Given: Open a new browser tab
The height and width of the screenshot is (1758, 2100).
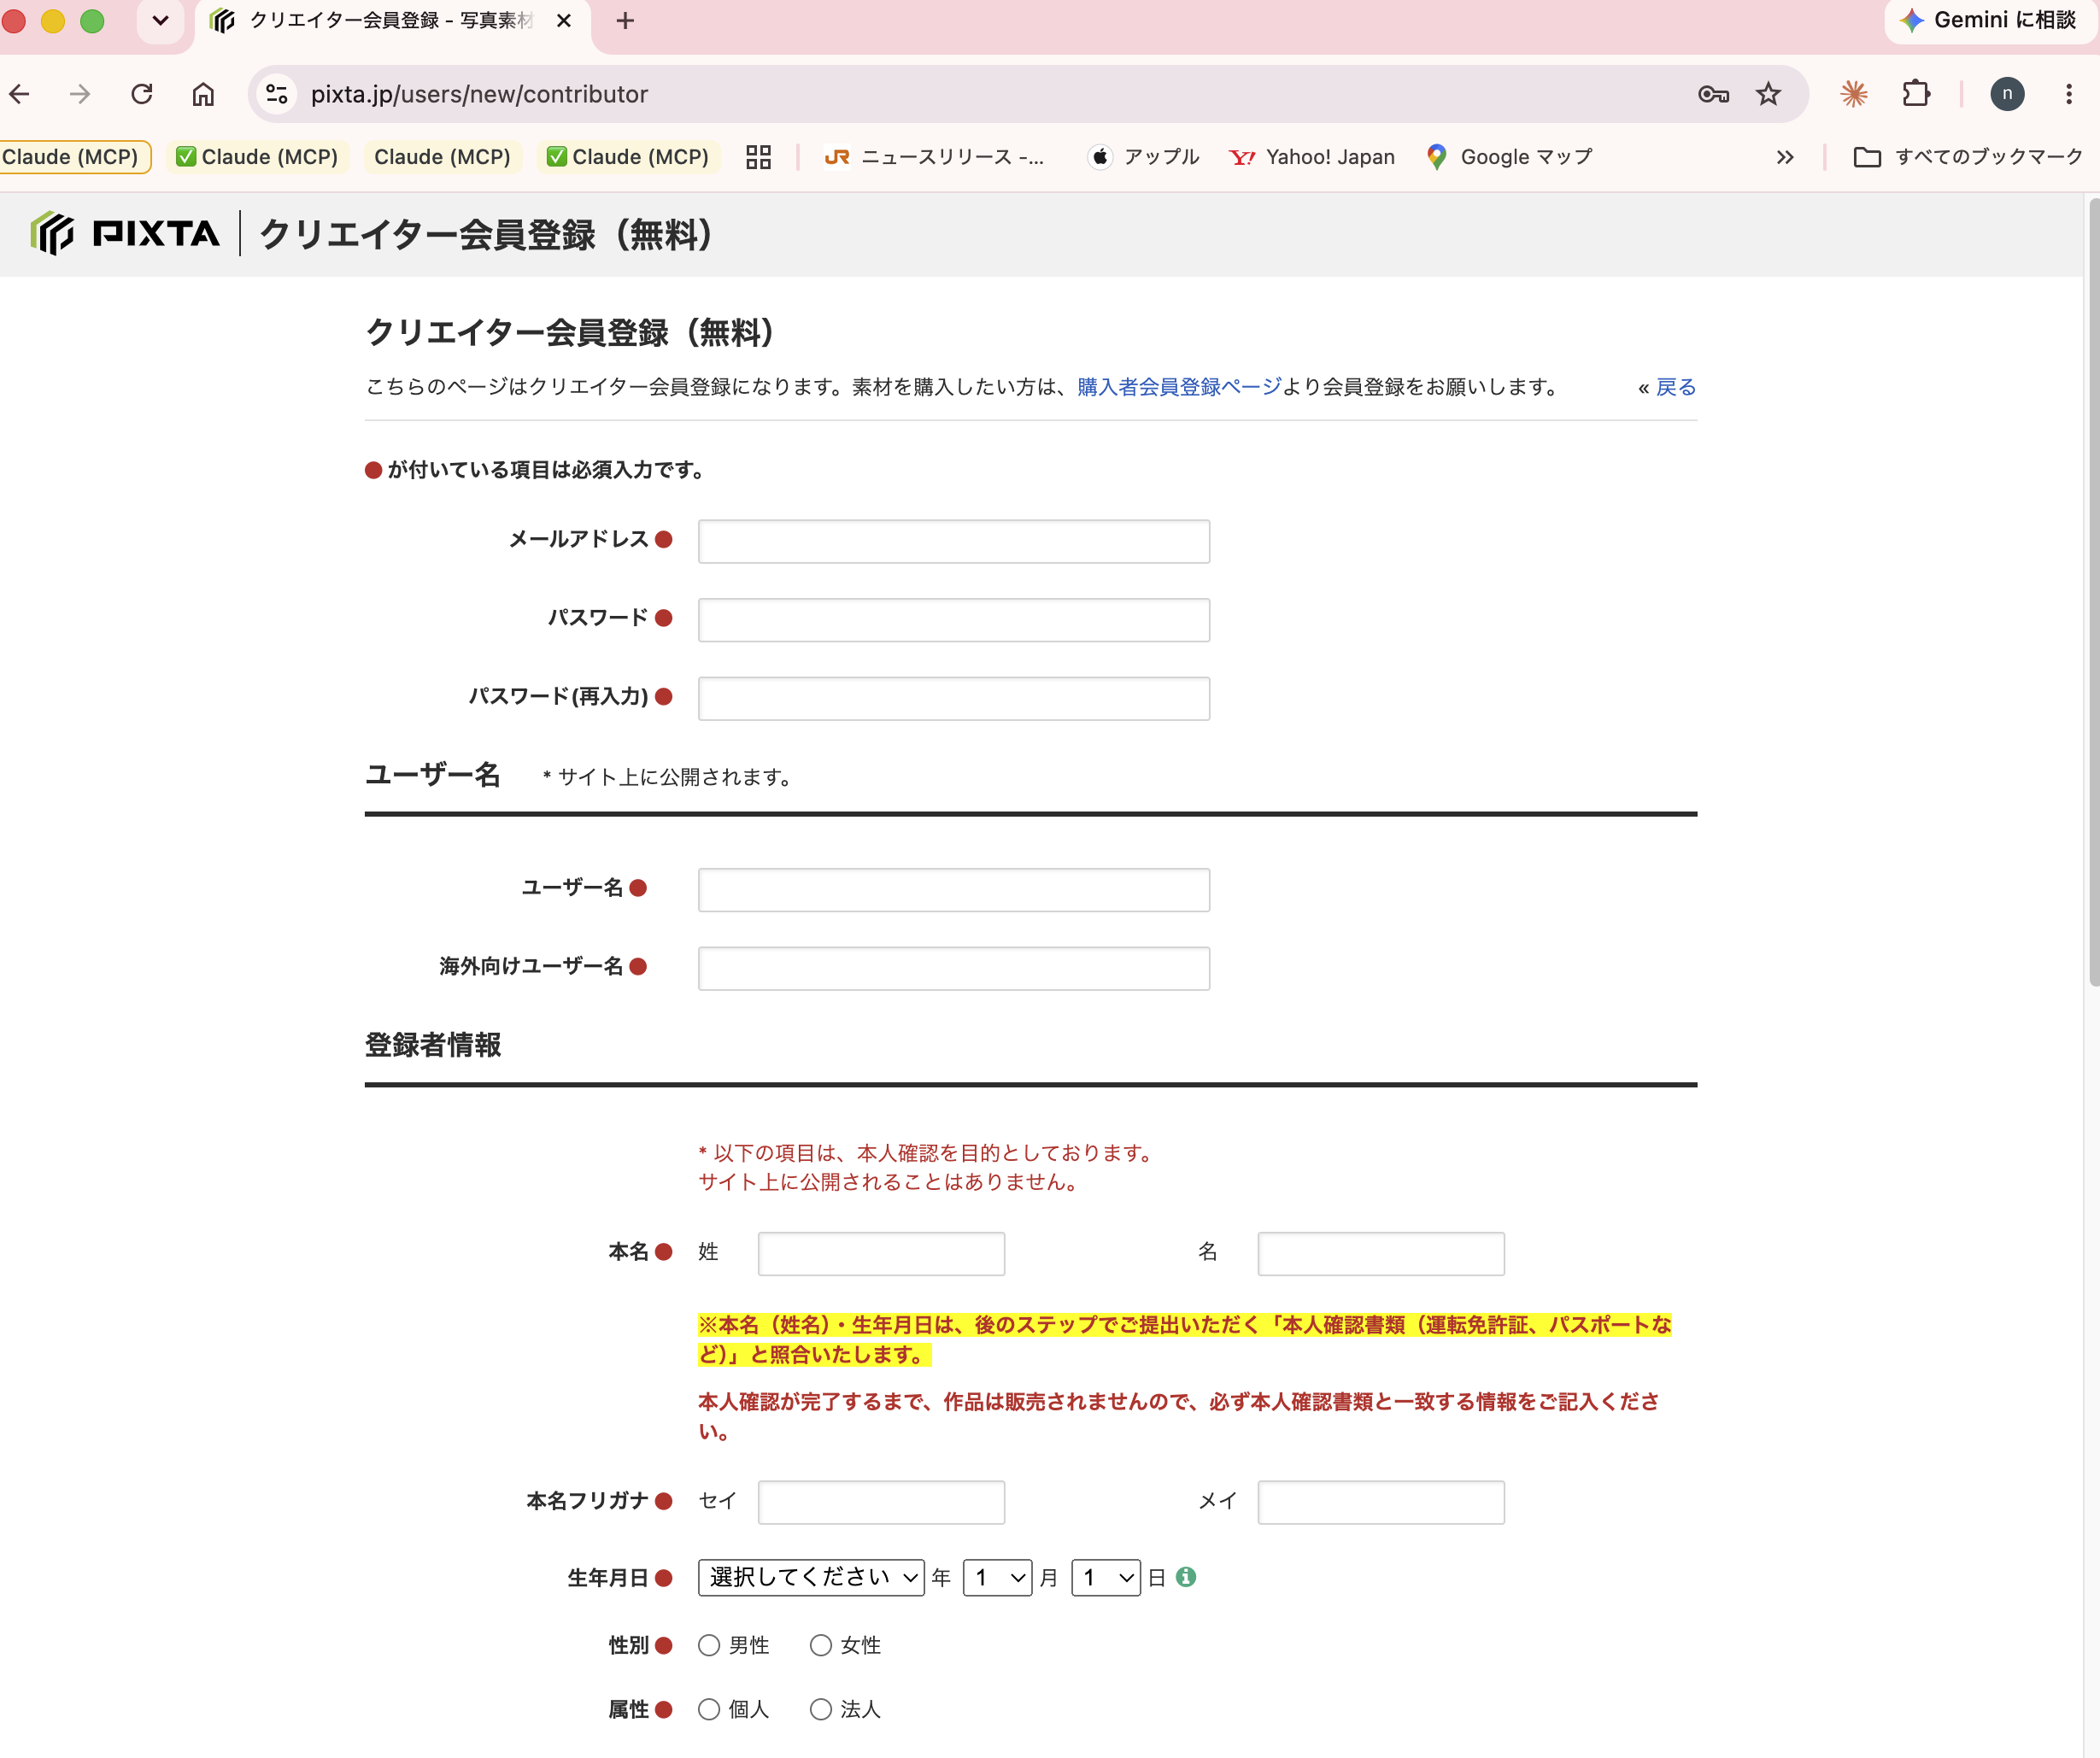Looking at the screenshot, I should click(x=625, y=21).
